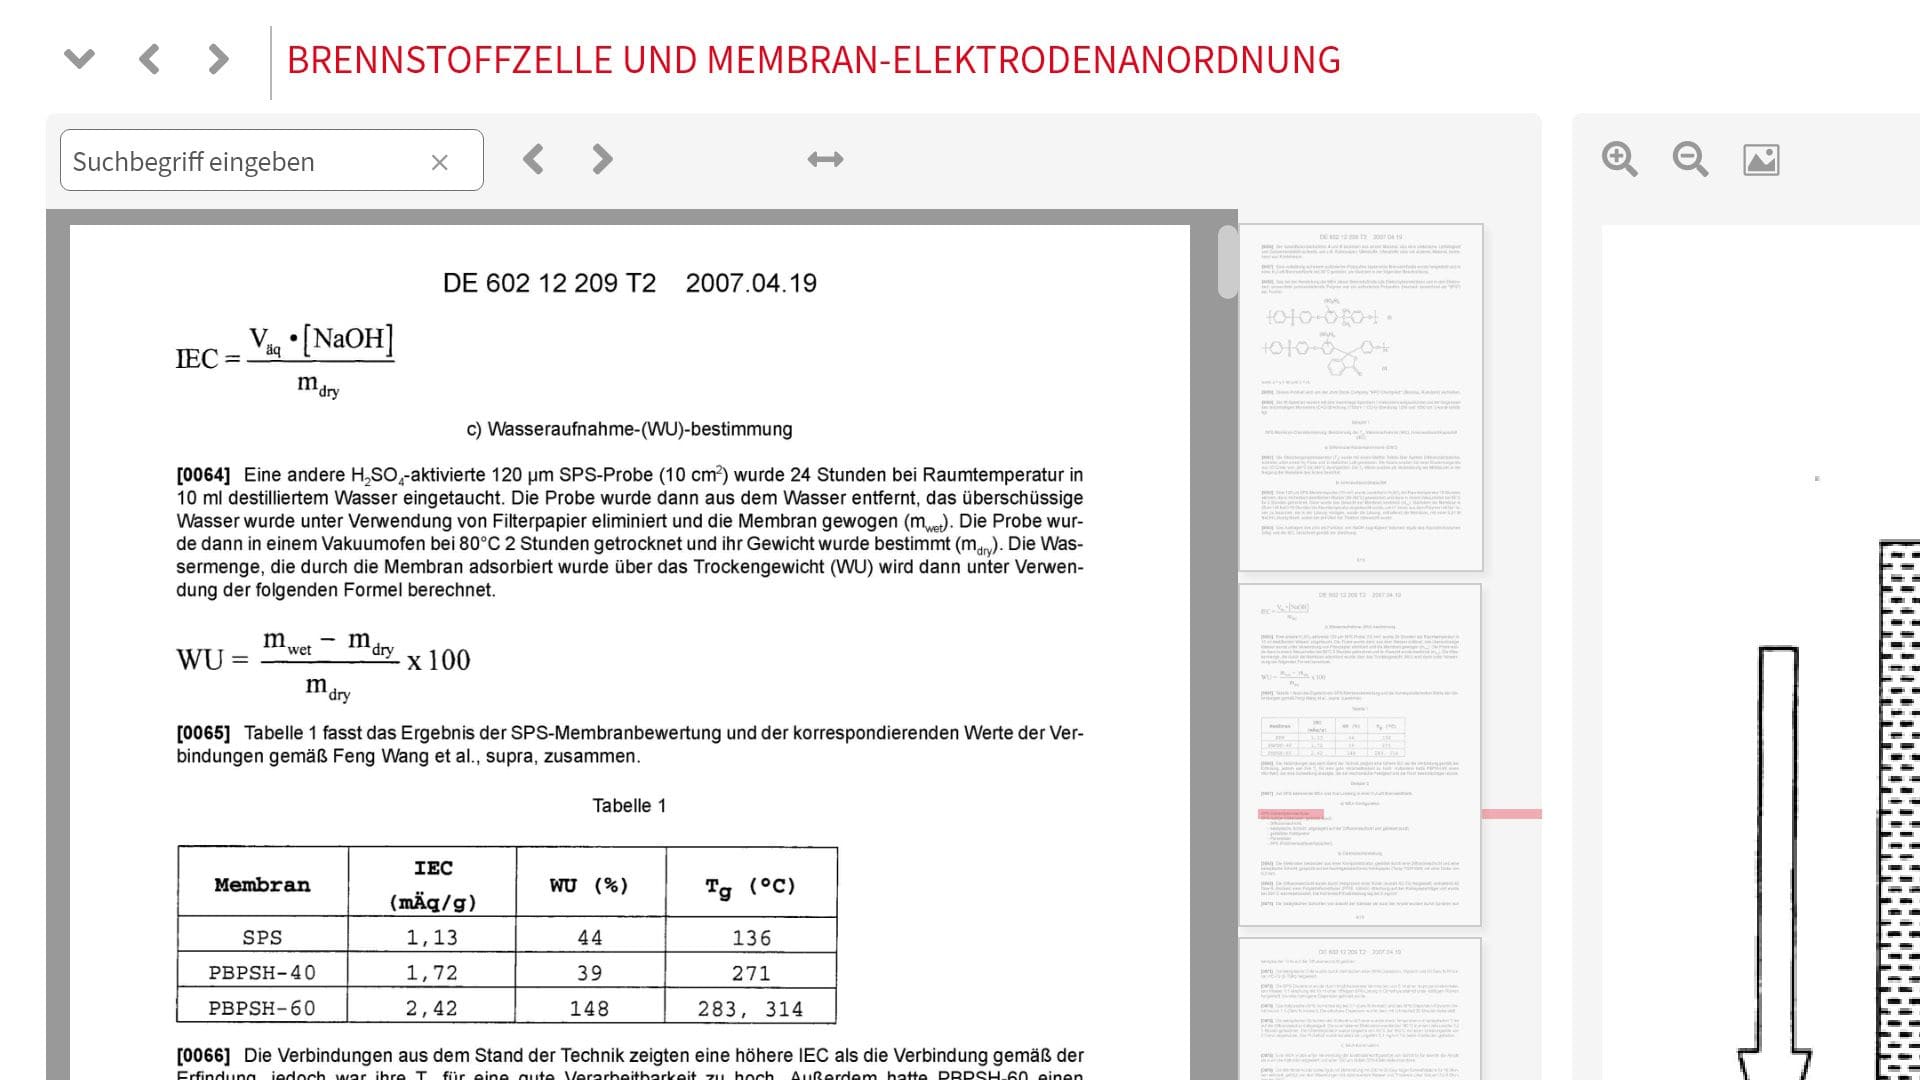Select the PBPSH-40 membrane row
The height and width of the screenshot is (1080, 1920).
pos(506,973)
